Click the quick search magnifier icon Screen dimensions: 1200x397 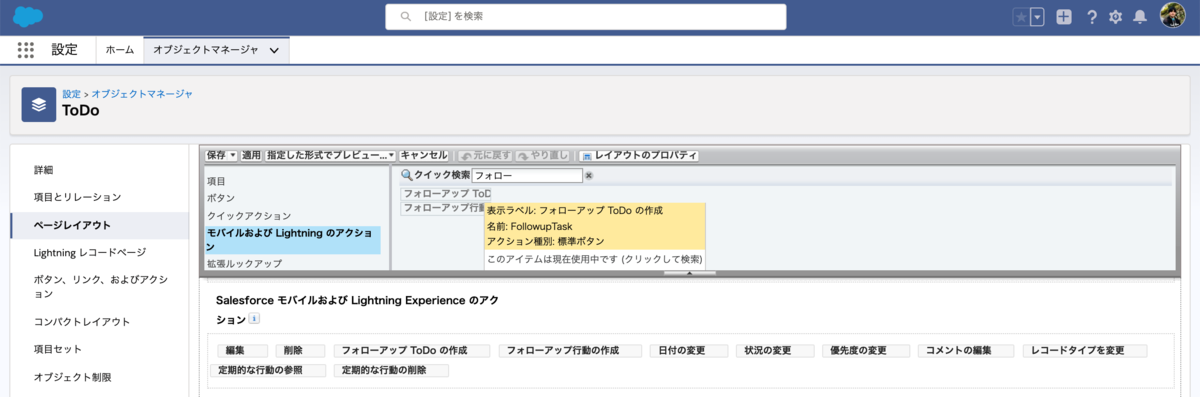pyautogui.click(x=407, y=175)
